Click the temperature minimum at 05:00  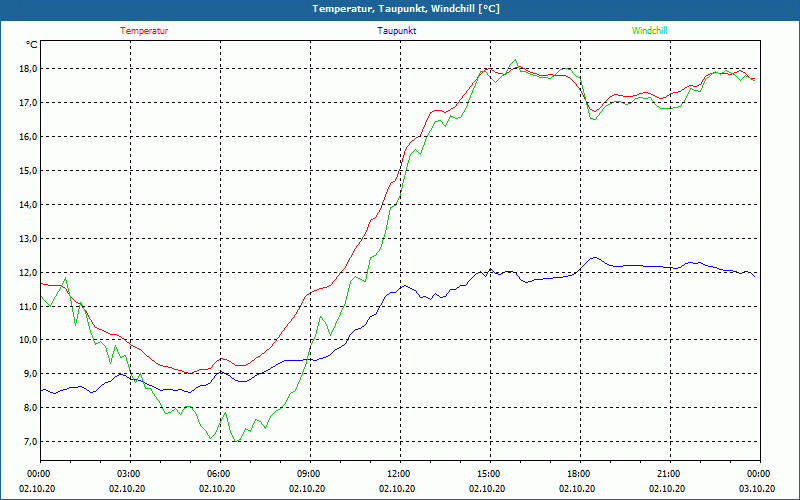coord(190,373)
